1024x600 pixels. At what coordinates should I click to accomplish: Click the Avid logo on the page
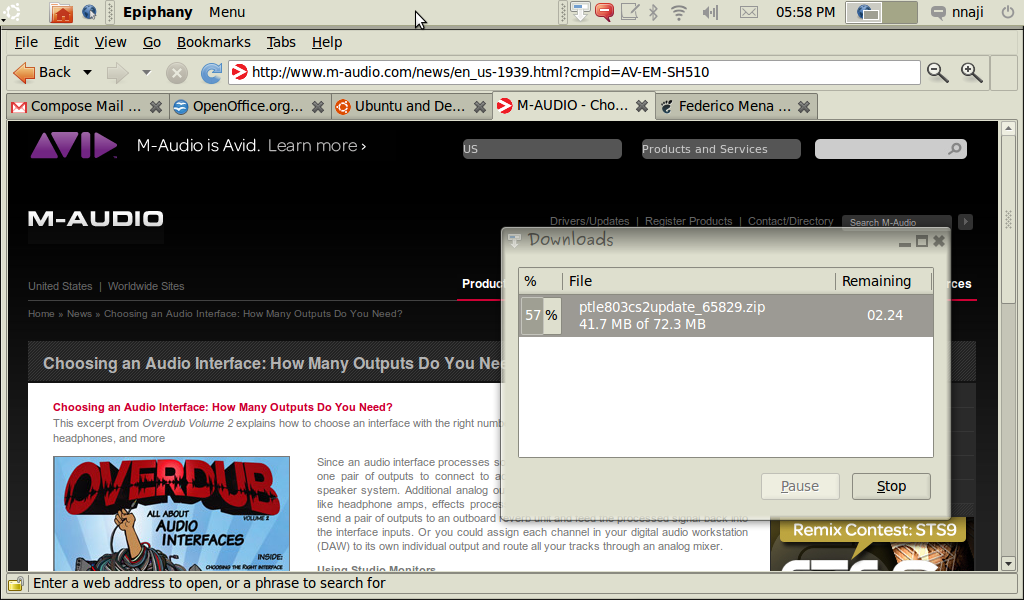pos(74,146)
